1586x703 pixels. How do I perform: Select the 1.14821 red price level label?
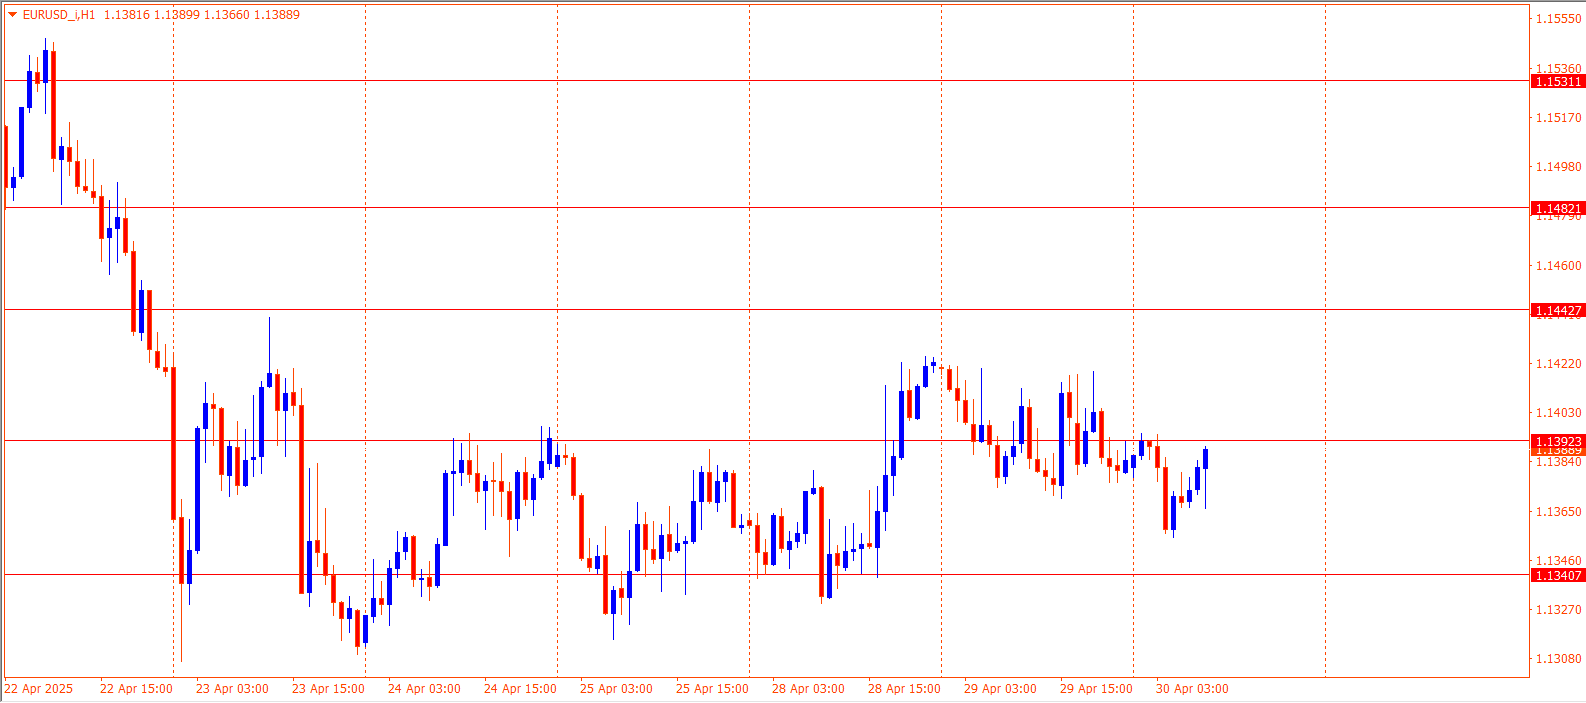click(x=1558, y=209)
